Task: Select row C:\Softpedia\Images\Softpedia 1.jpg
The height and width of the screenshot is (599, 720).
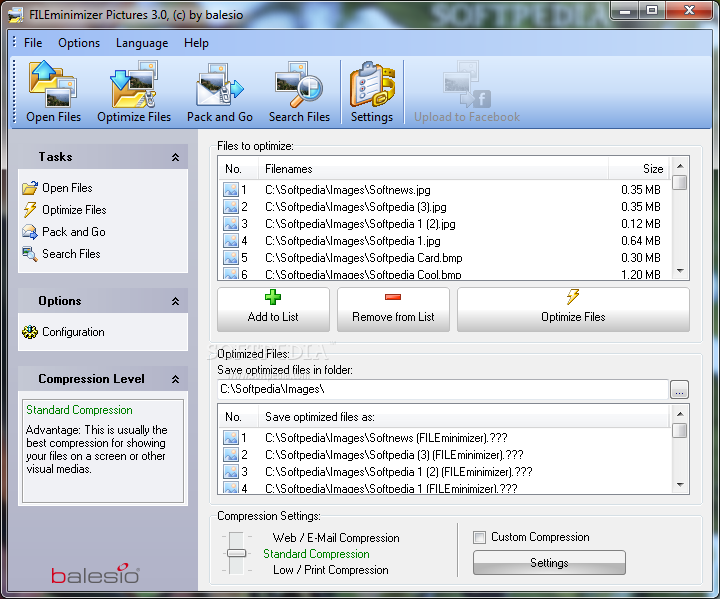Action: pyautogui.click(x=444, y=241)
